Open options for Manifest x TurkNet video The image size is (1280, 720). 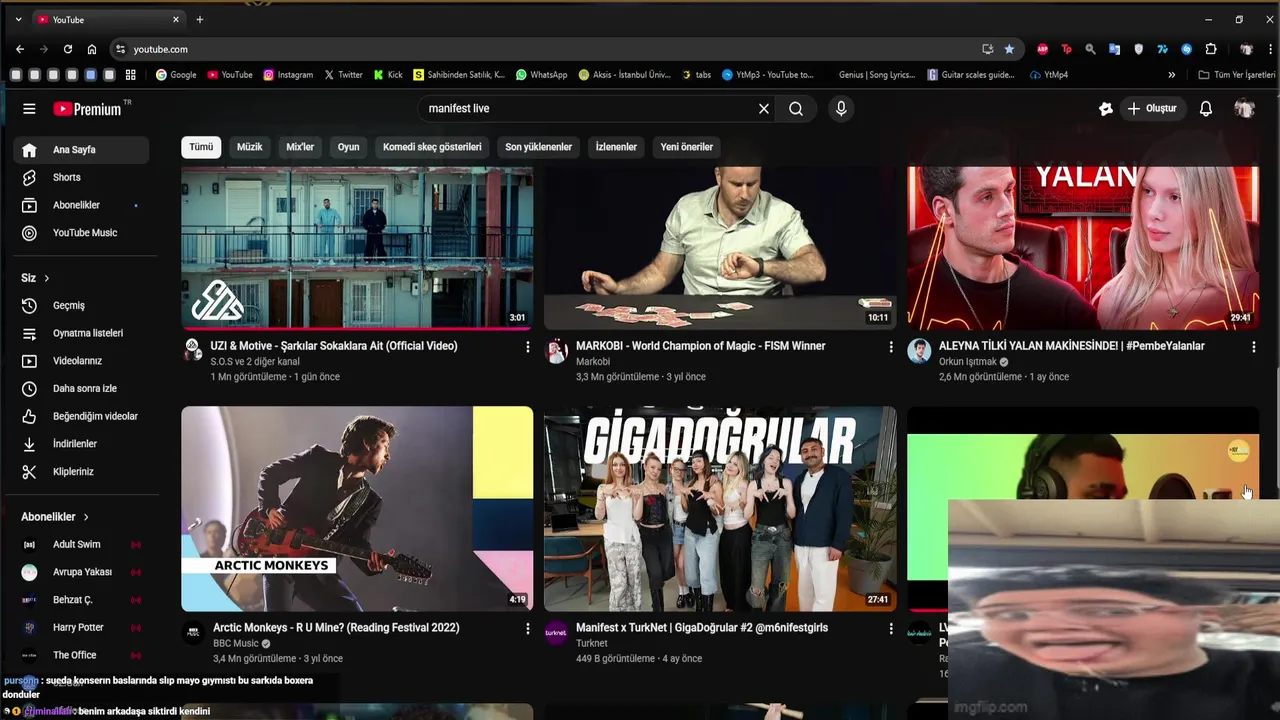pyautogui.click(x=891, y=629)
